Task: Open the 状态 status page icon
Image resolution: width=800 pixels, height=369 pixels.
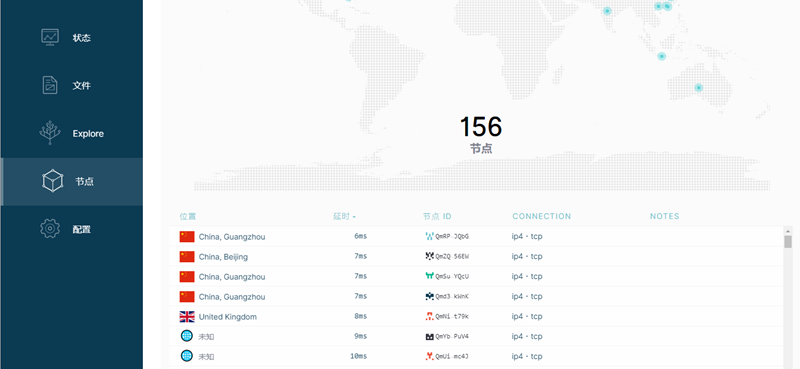Action: pyautogui.click(x=50, y=37)
